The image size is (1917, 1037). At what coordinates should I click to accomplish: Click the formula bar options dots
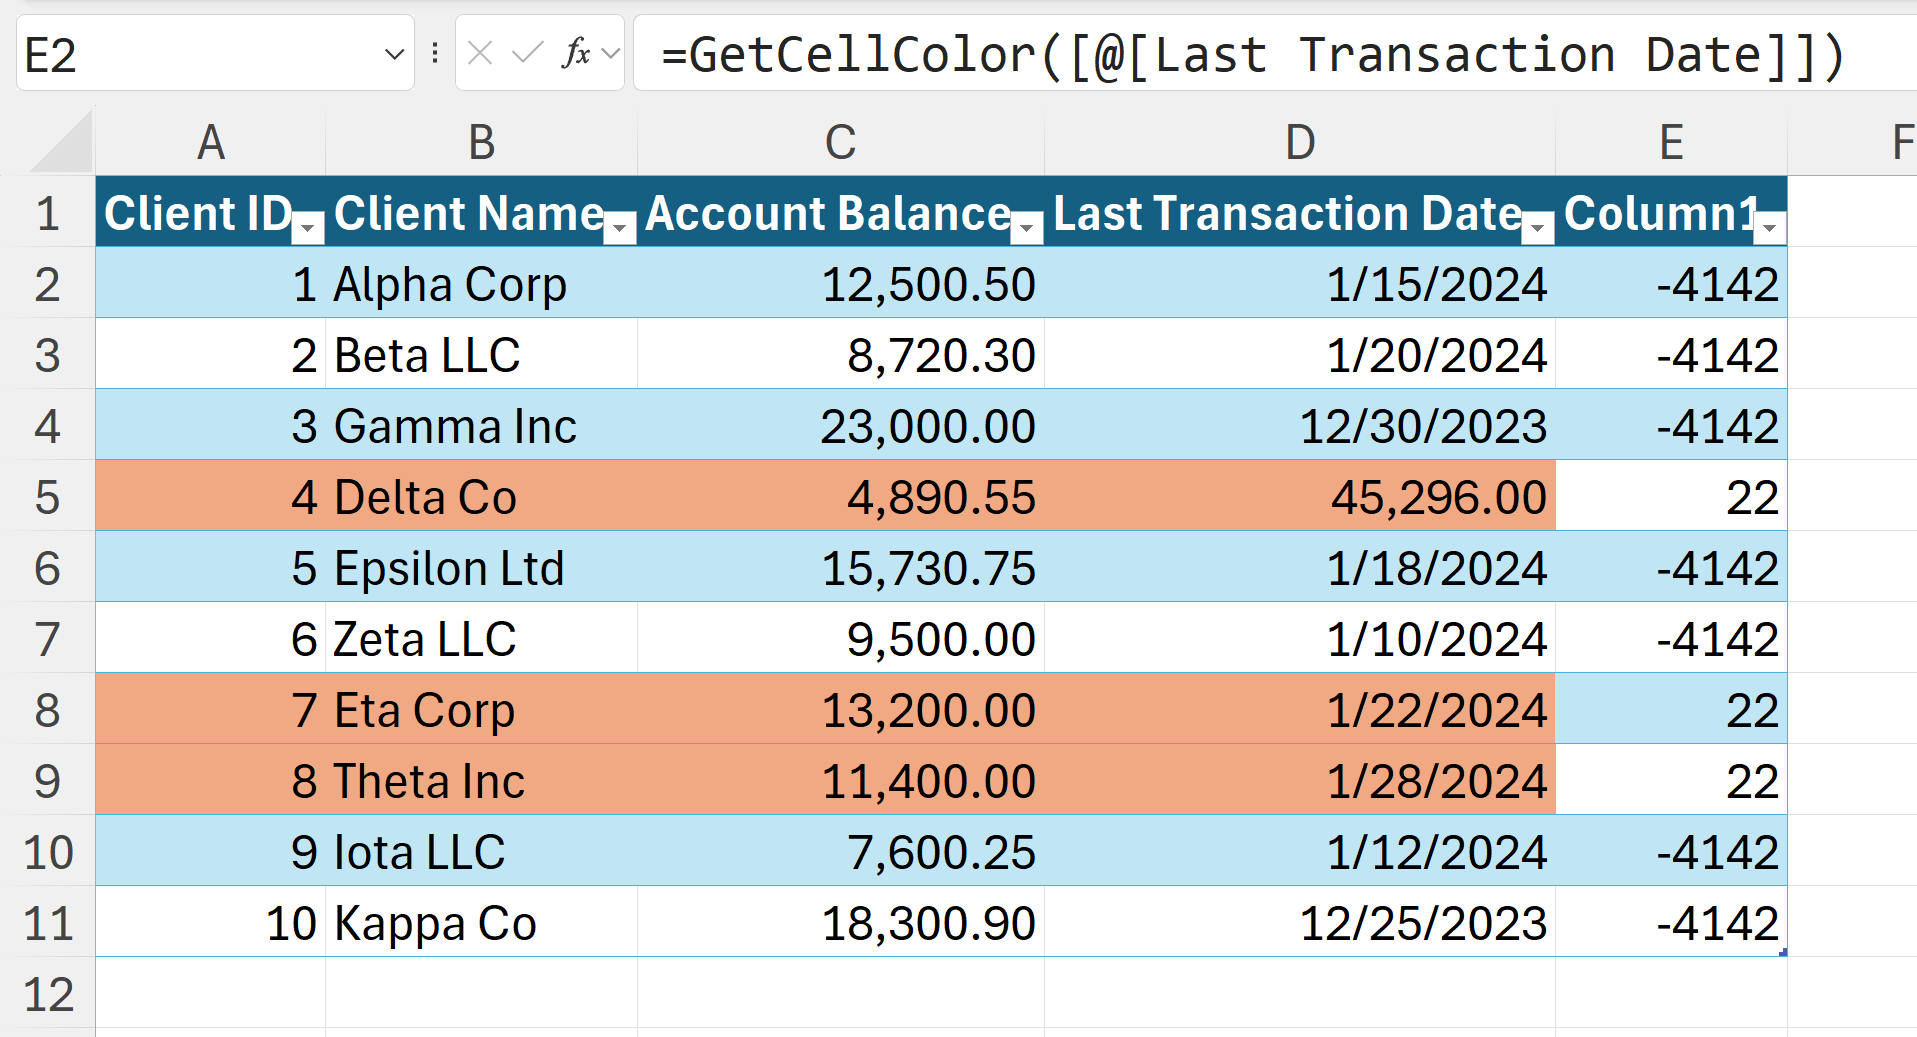point(435,53)
